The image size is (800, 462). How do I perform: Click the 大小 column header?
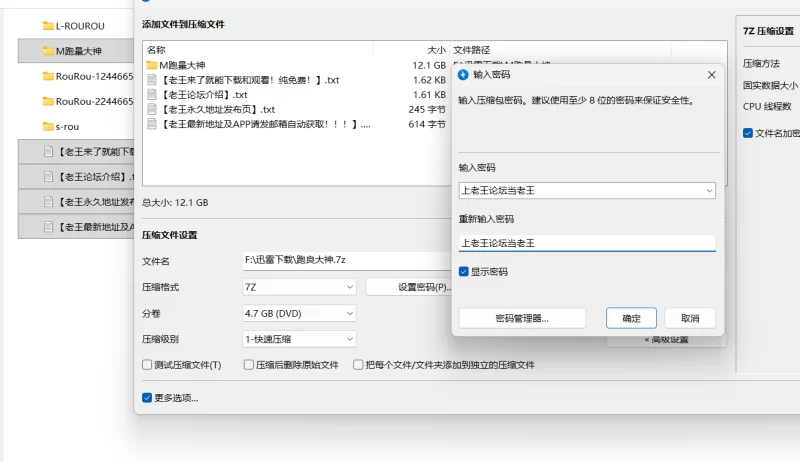click(436, 48)
